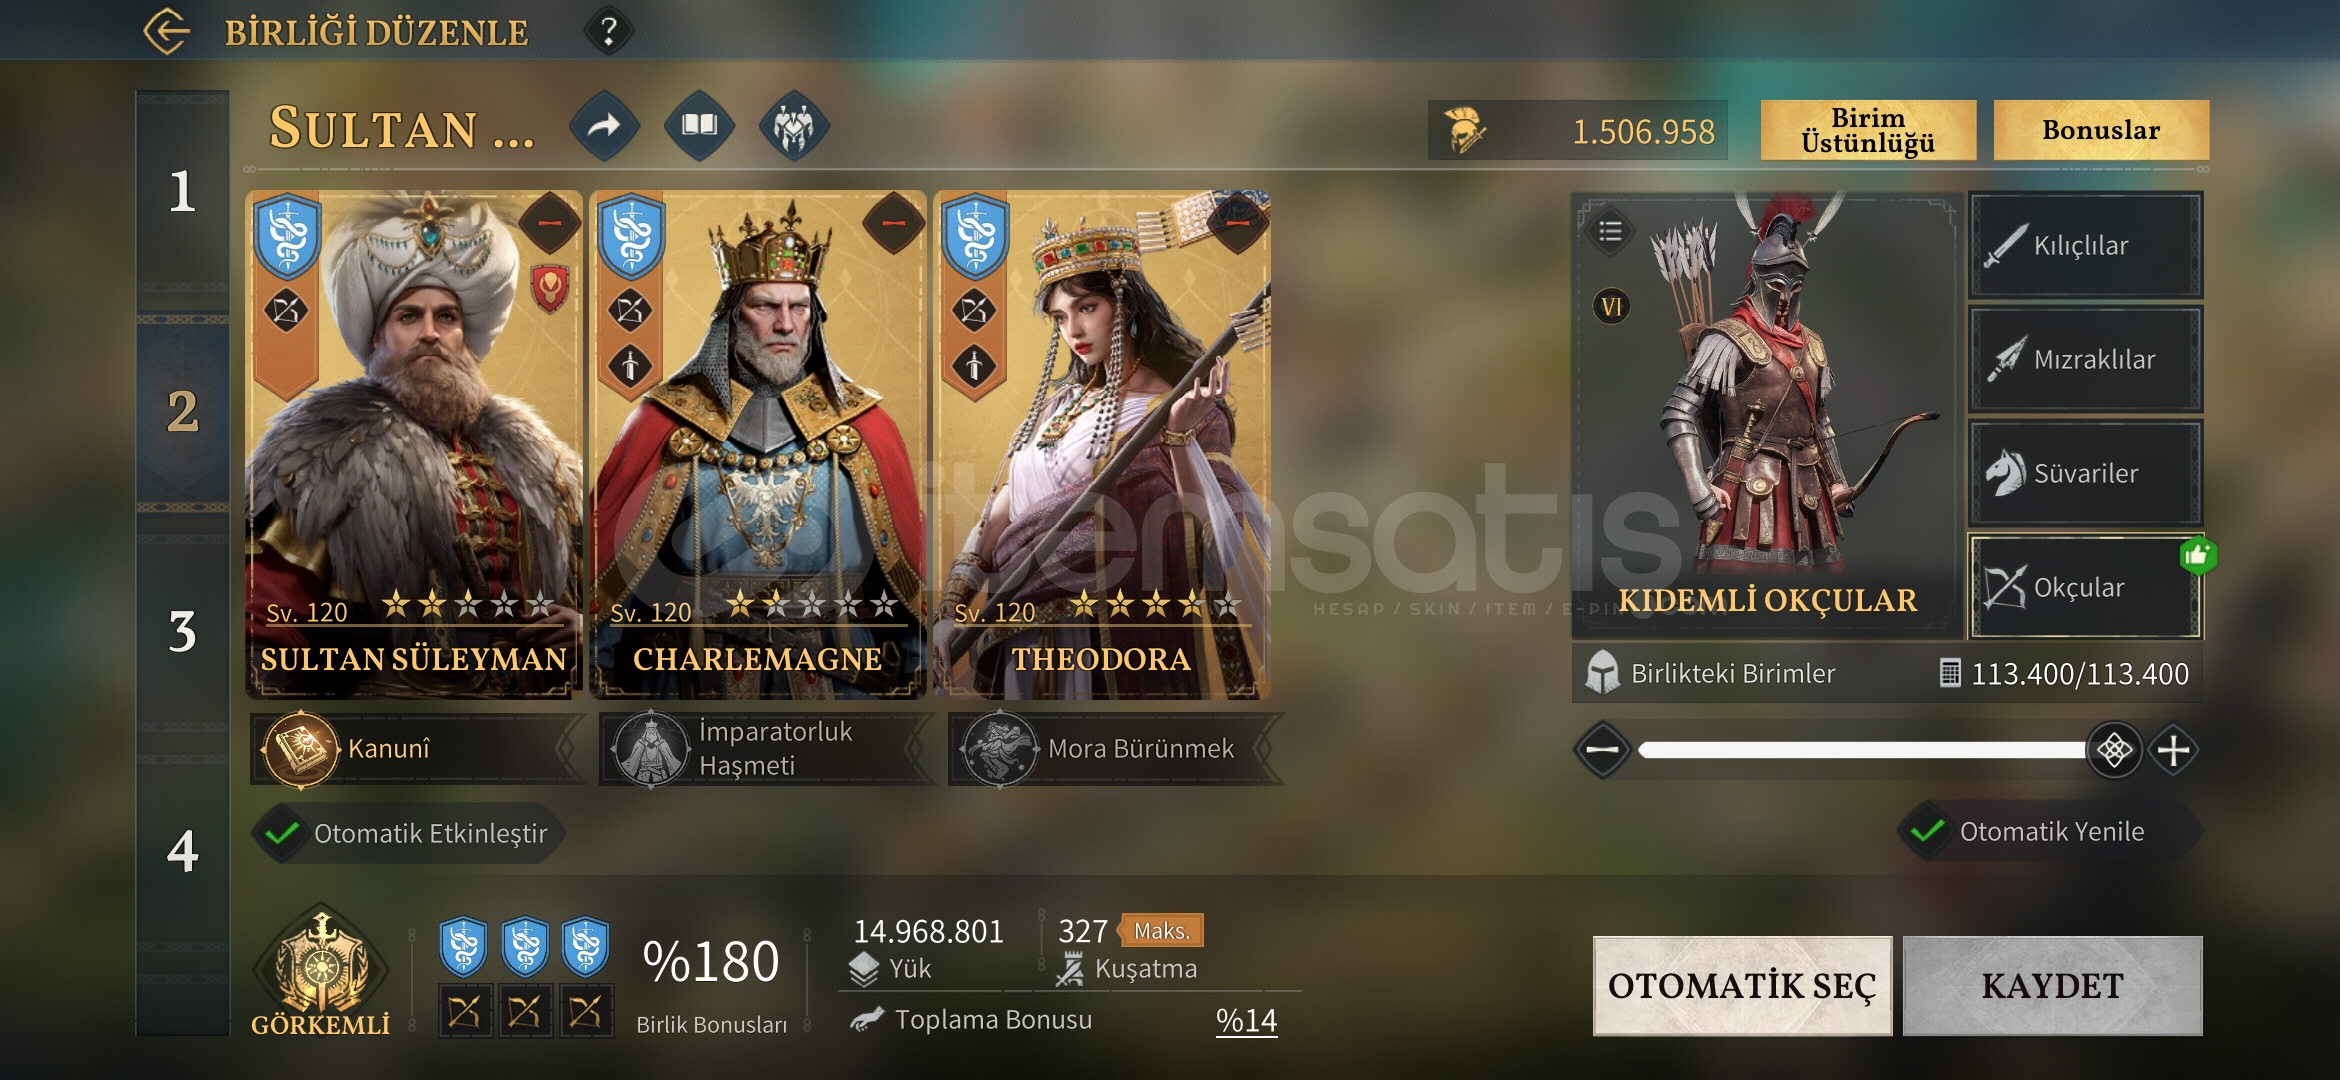Choose Kılıçlılar troop type
2340x1080 pixels.
(x=2085, y=245)
